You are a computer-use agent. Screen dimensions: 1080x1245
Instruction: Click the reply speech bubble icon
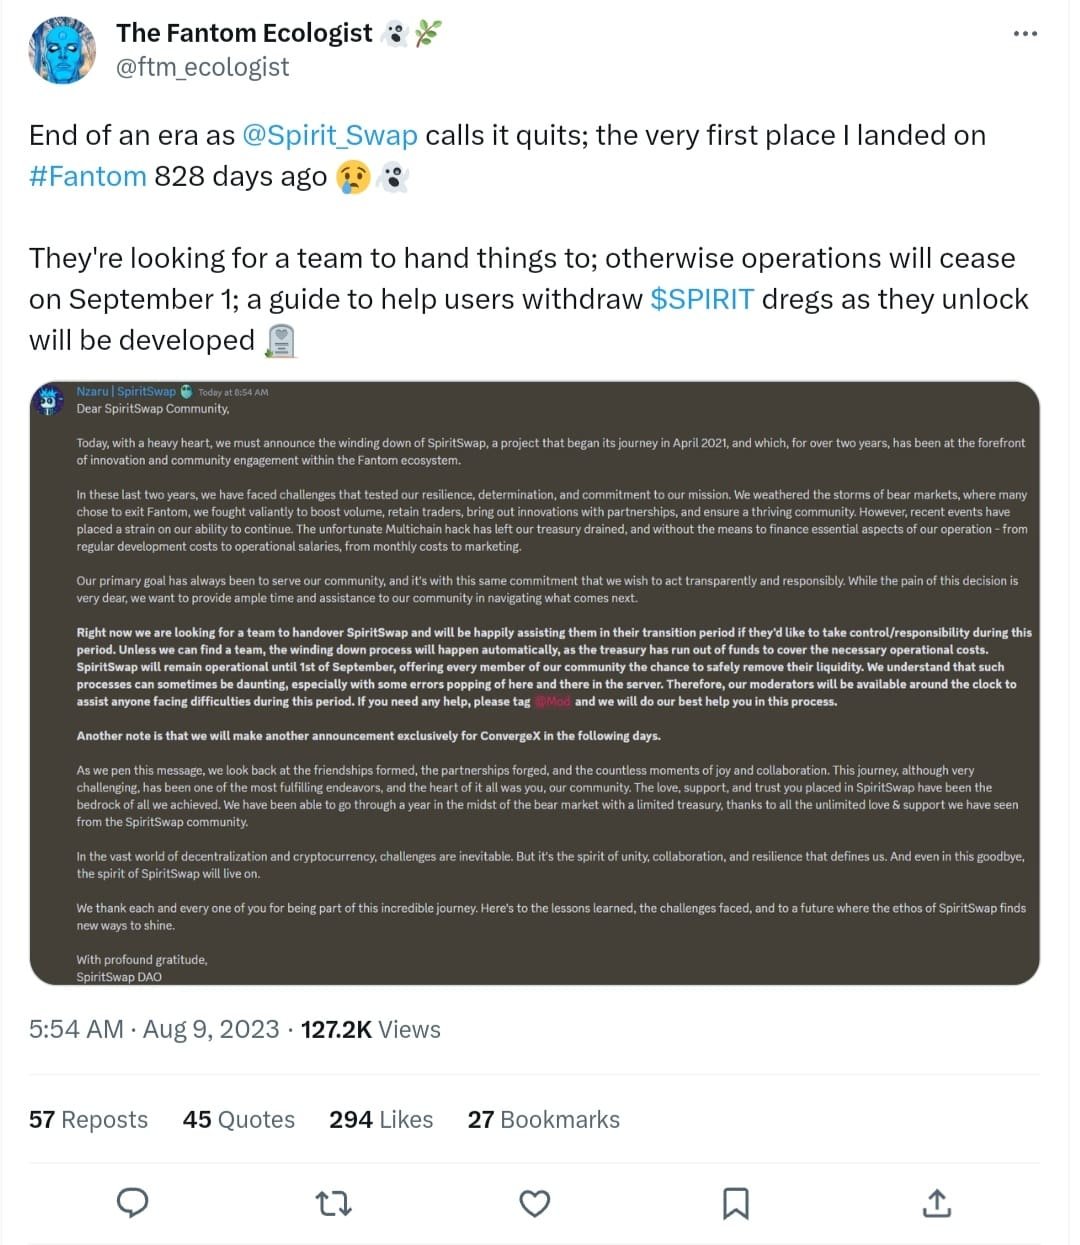click(x=133, y=1203)
